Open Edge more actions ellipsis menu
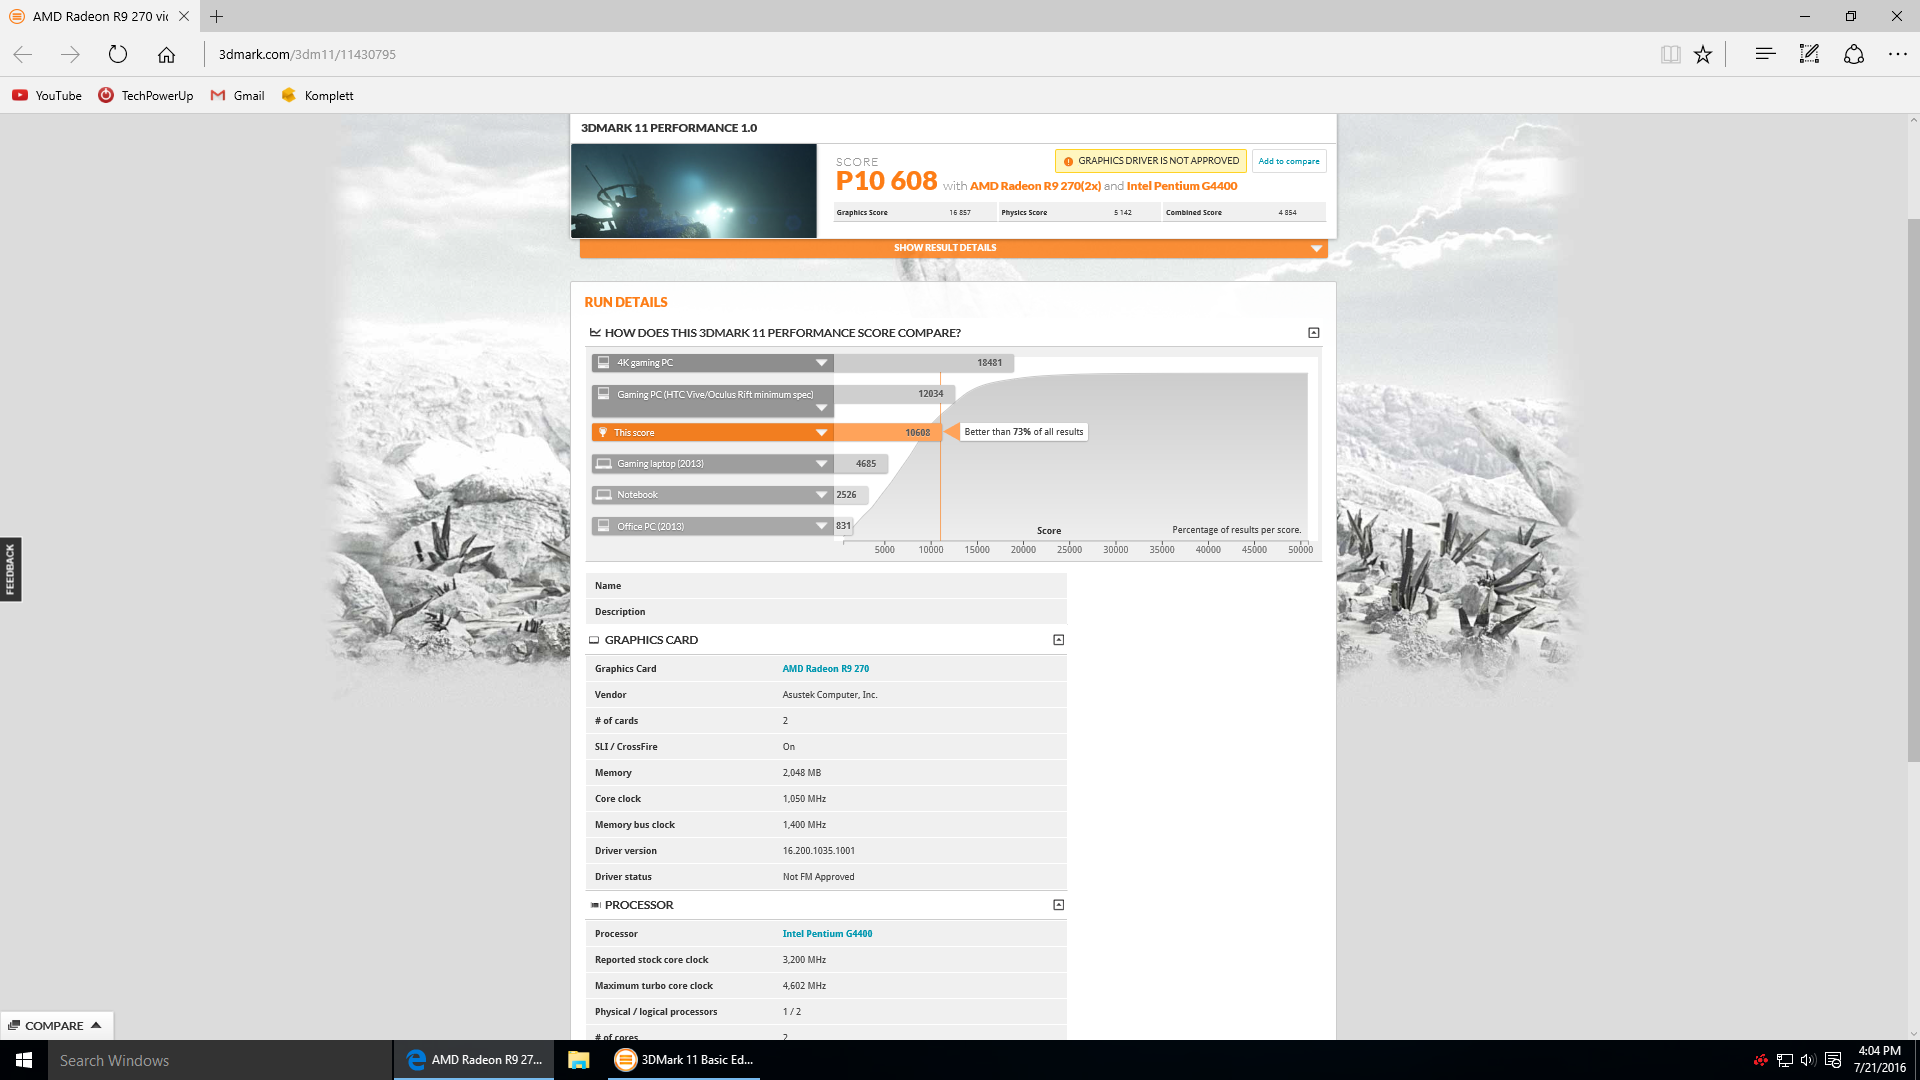This screenshot has width=1920, height=1080. tap(1897, 54)
